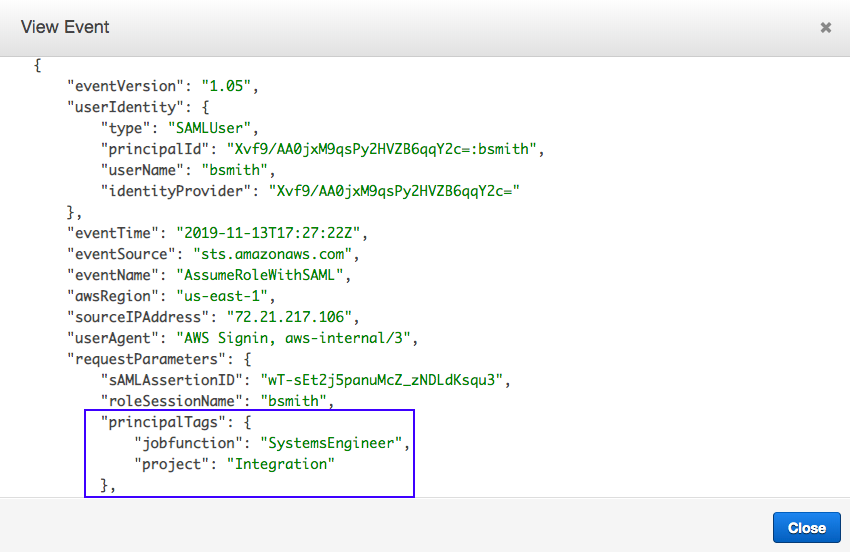The width and height of the screenshot is (850, 552).
Task: Click the "jobfunction" key
Action: click(x=189, y=444)
